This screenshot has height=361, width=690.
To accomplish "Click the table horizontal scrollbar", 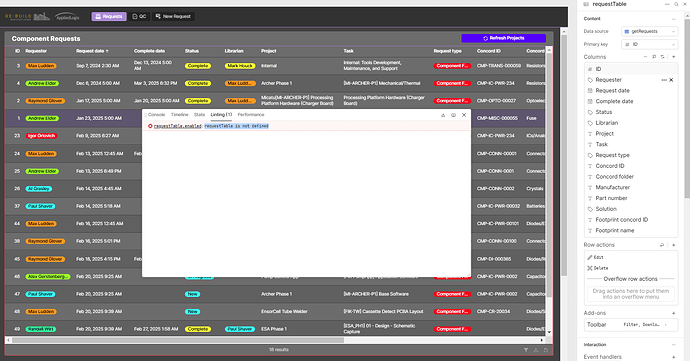I will (x=178, y=340).
